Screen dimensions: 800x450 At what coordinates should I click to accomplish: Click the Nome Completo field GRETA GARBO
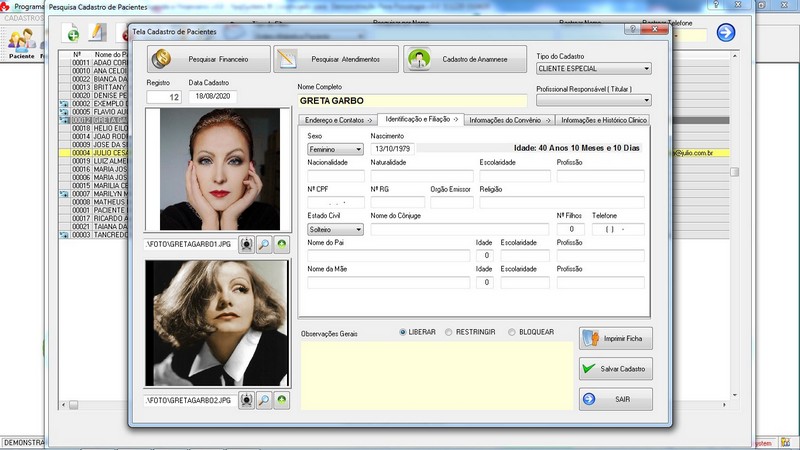(x=412, y=101)
